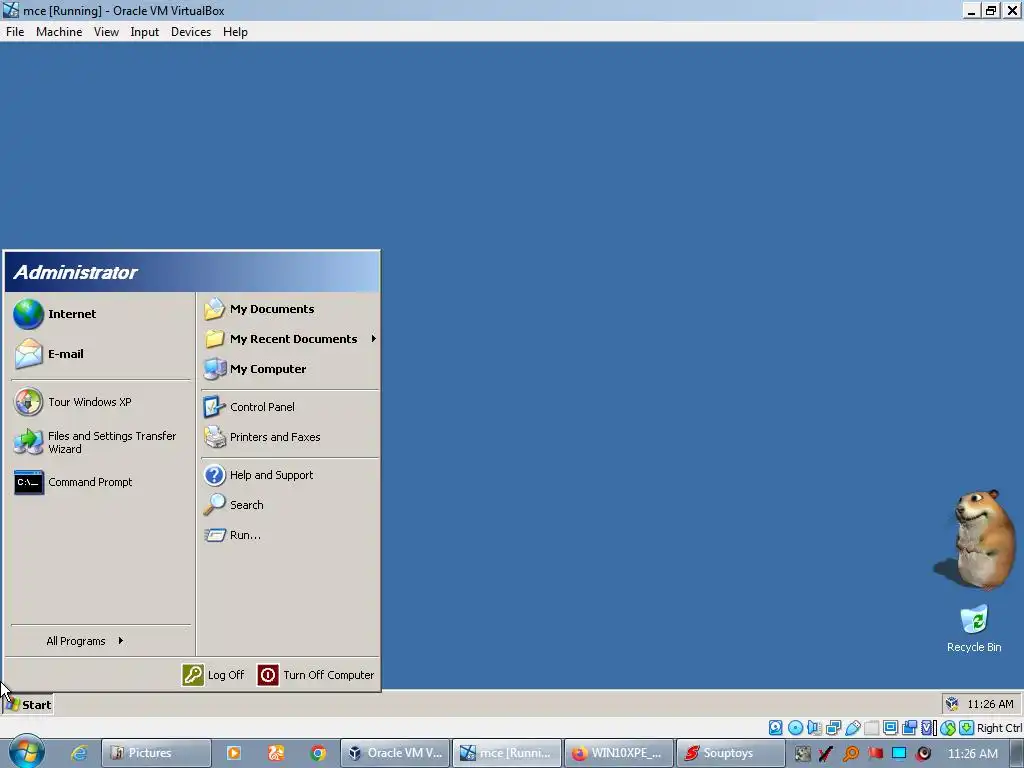This screenshot has width=1024, height=768.
Task: Open the View menu
Action: [x=106, y=32]
